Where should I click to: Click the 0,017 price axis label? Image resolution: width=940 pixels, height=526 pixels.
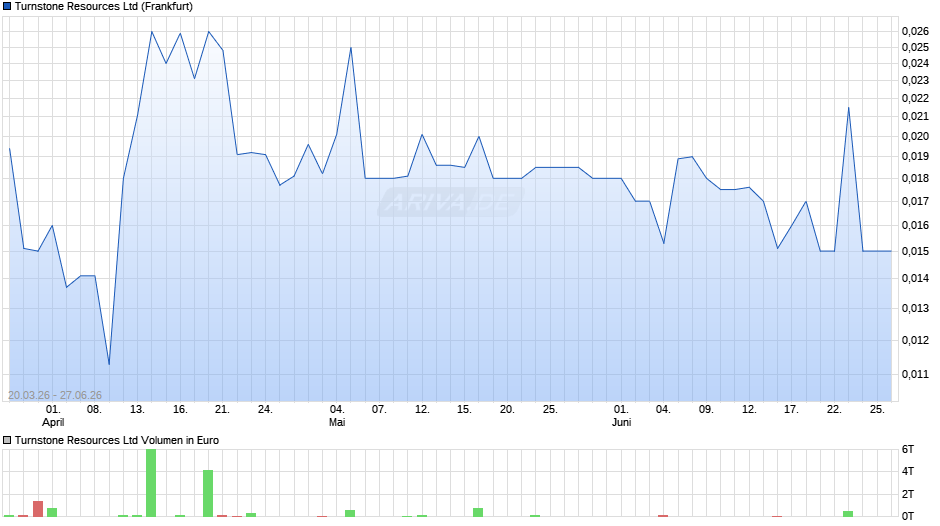[915, 201]
